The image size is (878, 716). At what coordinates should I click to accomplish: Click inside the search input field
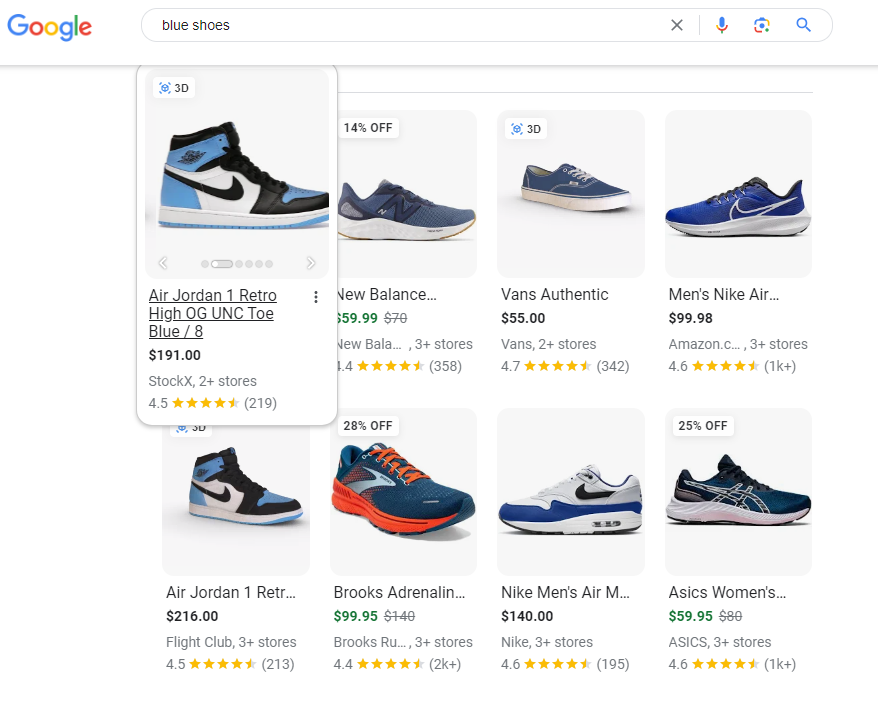[400, 25]
